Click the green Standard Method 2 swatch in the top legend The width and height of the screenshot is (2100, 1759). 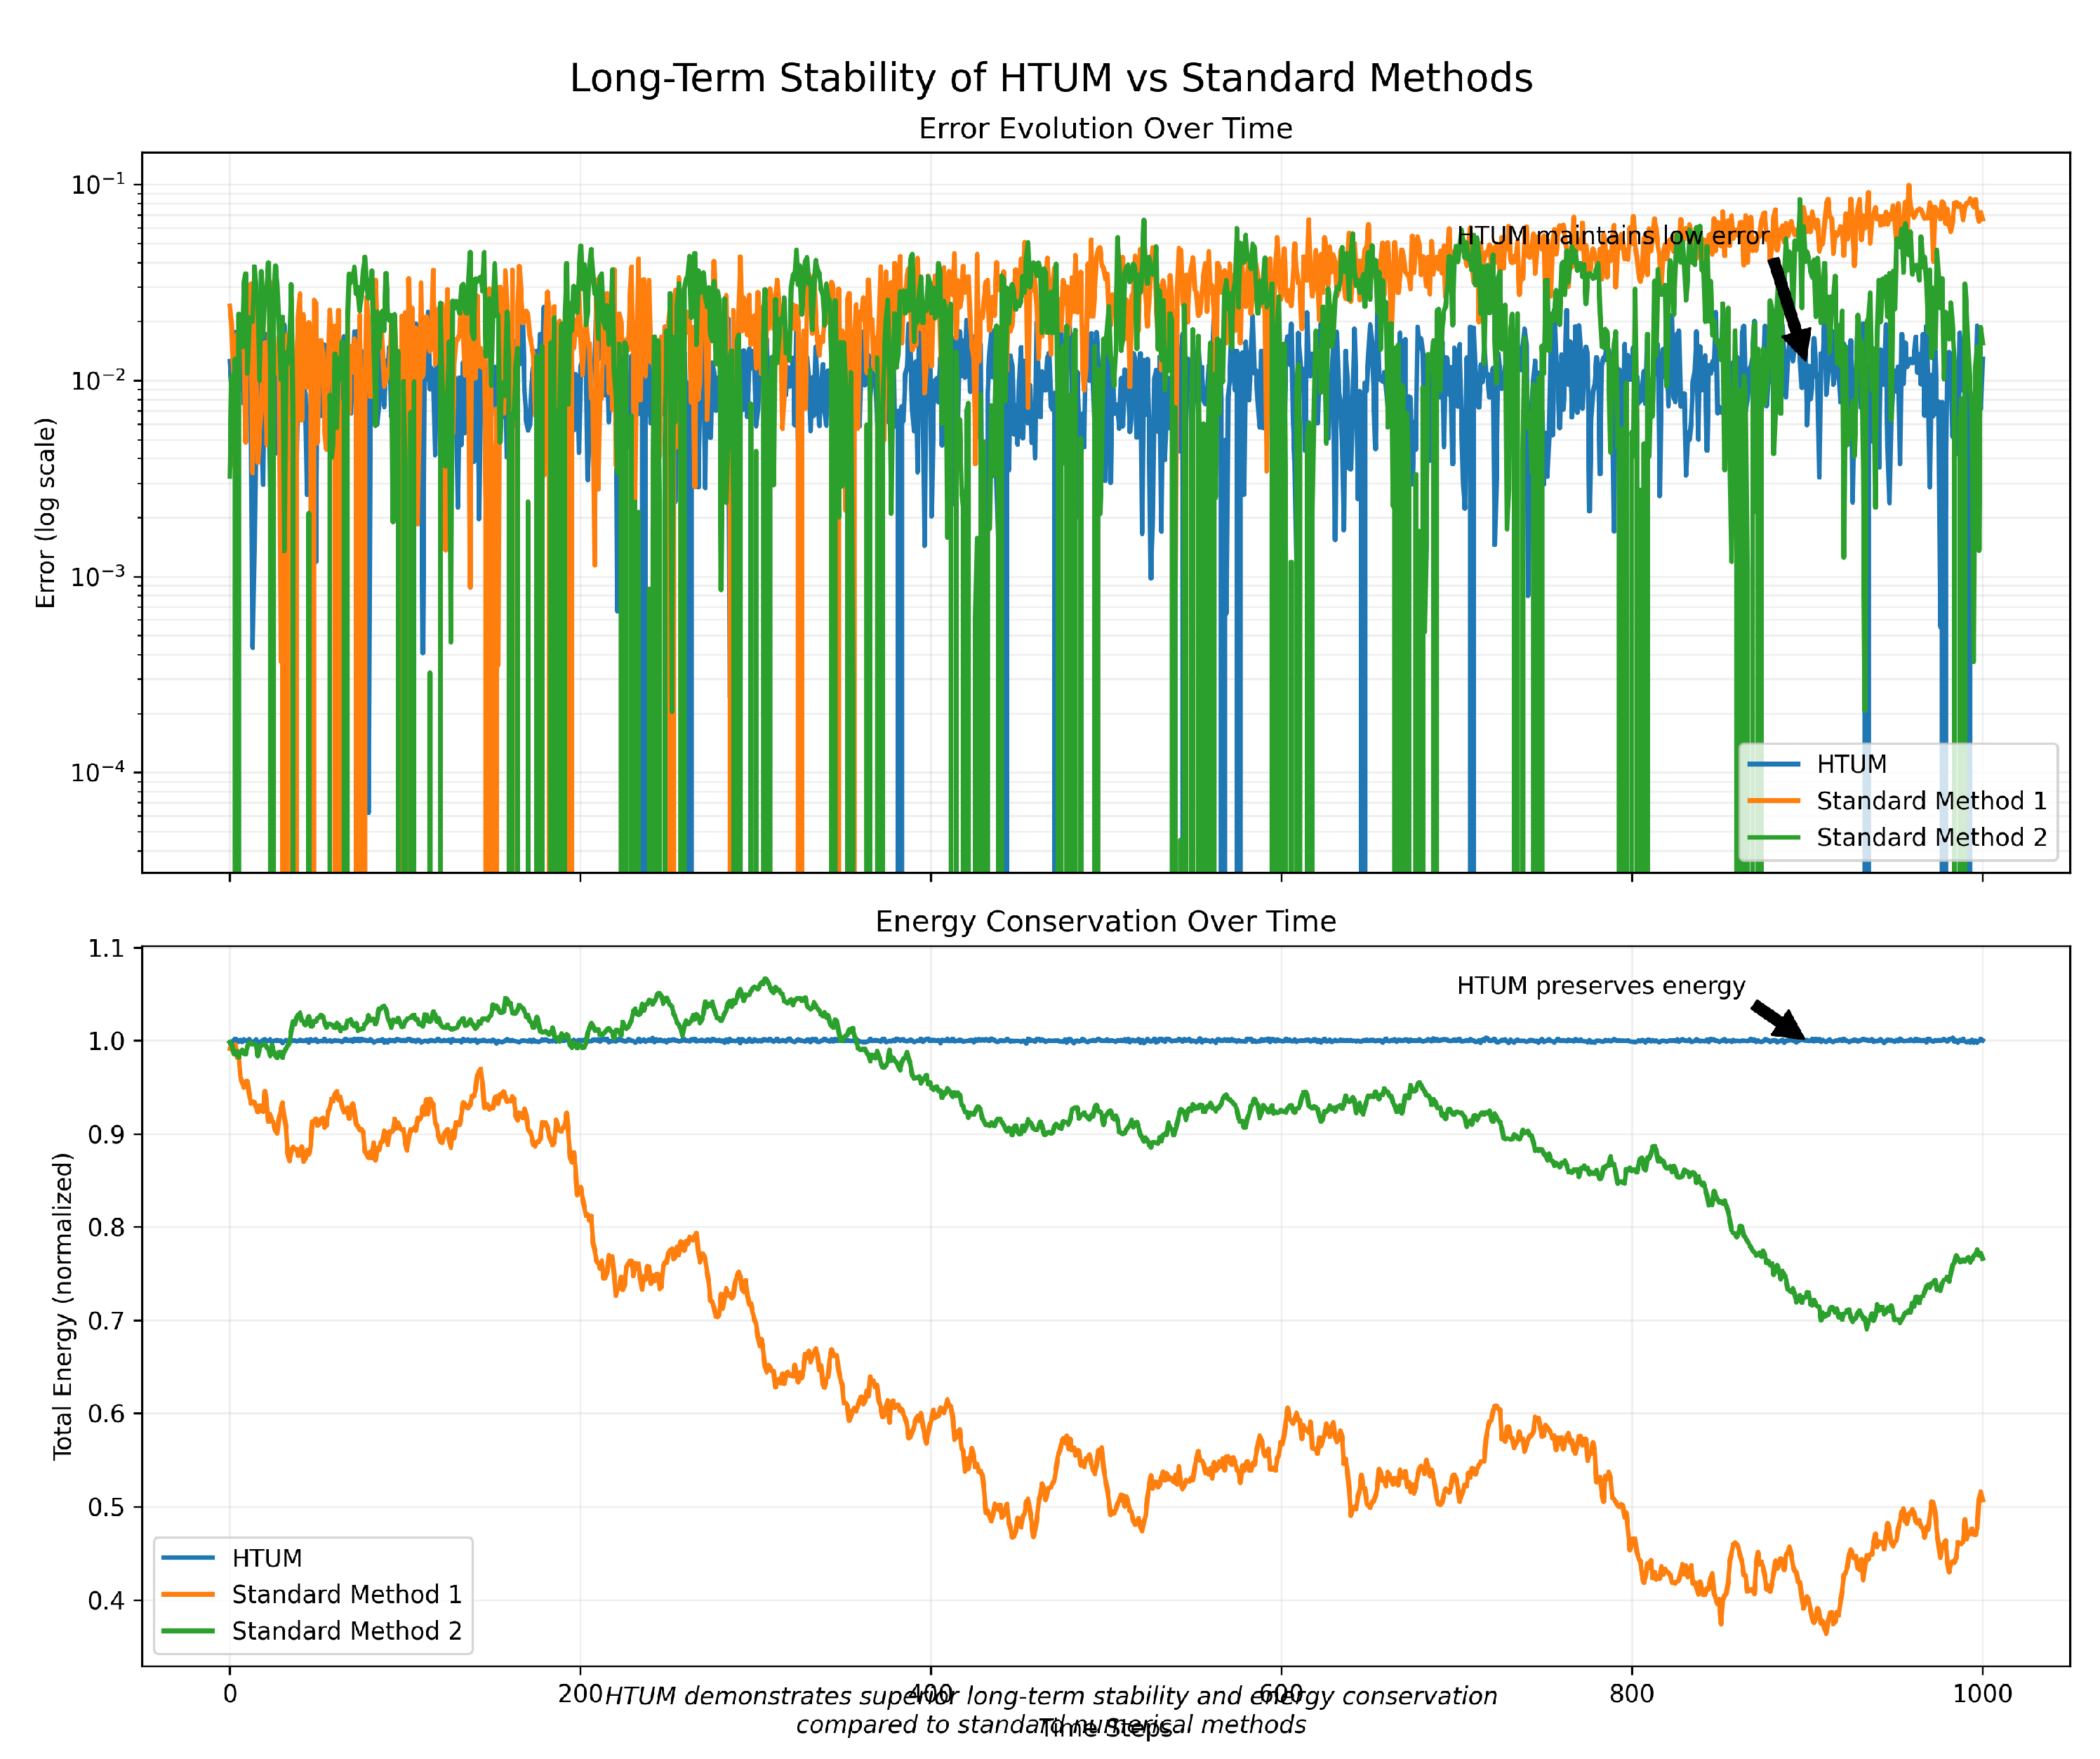click(x=1773, y=837)
